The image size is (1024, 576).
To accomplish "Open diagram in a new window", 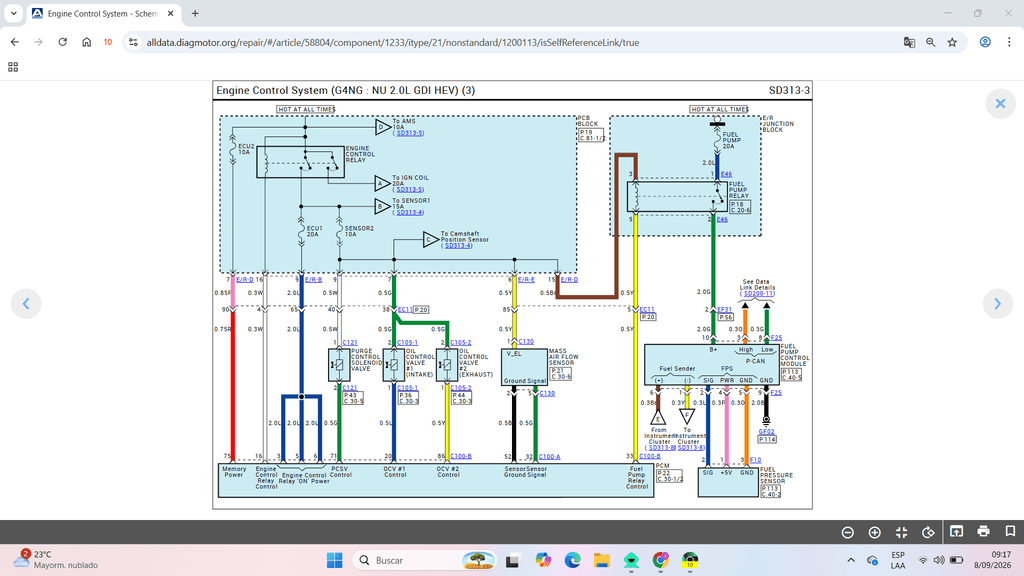I will coord(956,531).
